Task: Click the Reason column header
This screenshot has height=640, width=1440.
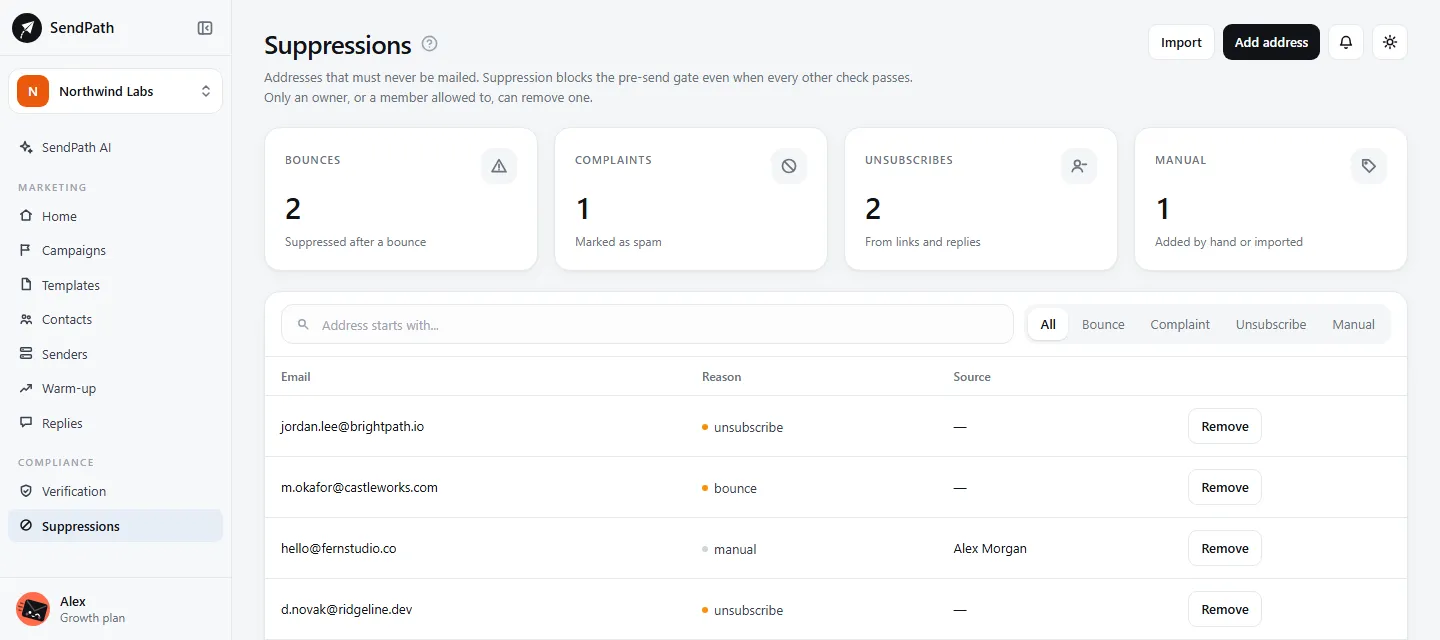Action: [722, 377]
